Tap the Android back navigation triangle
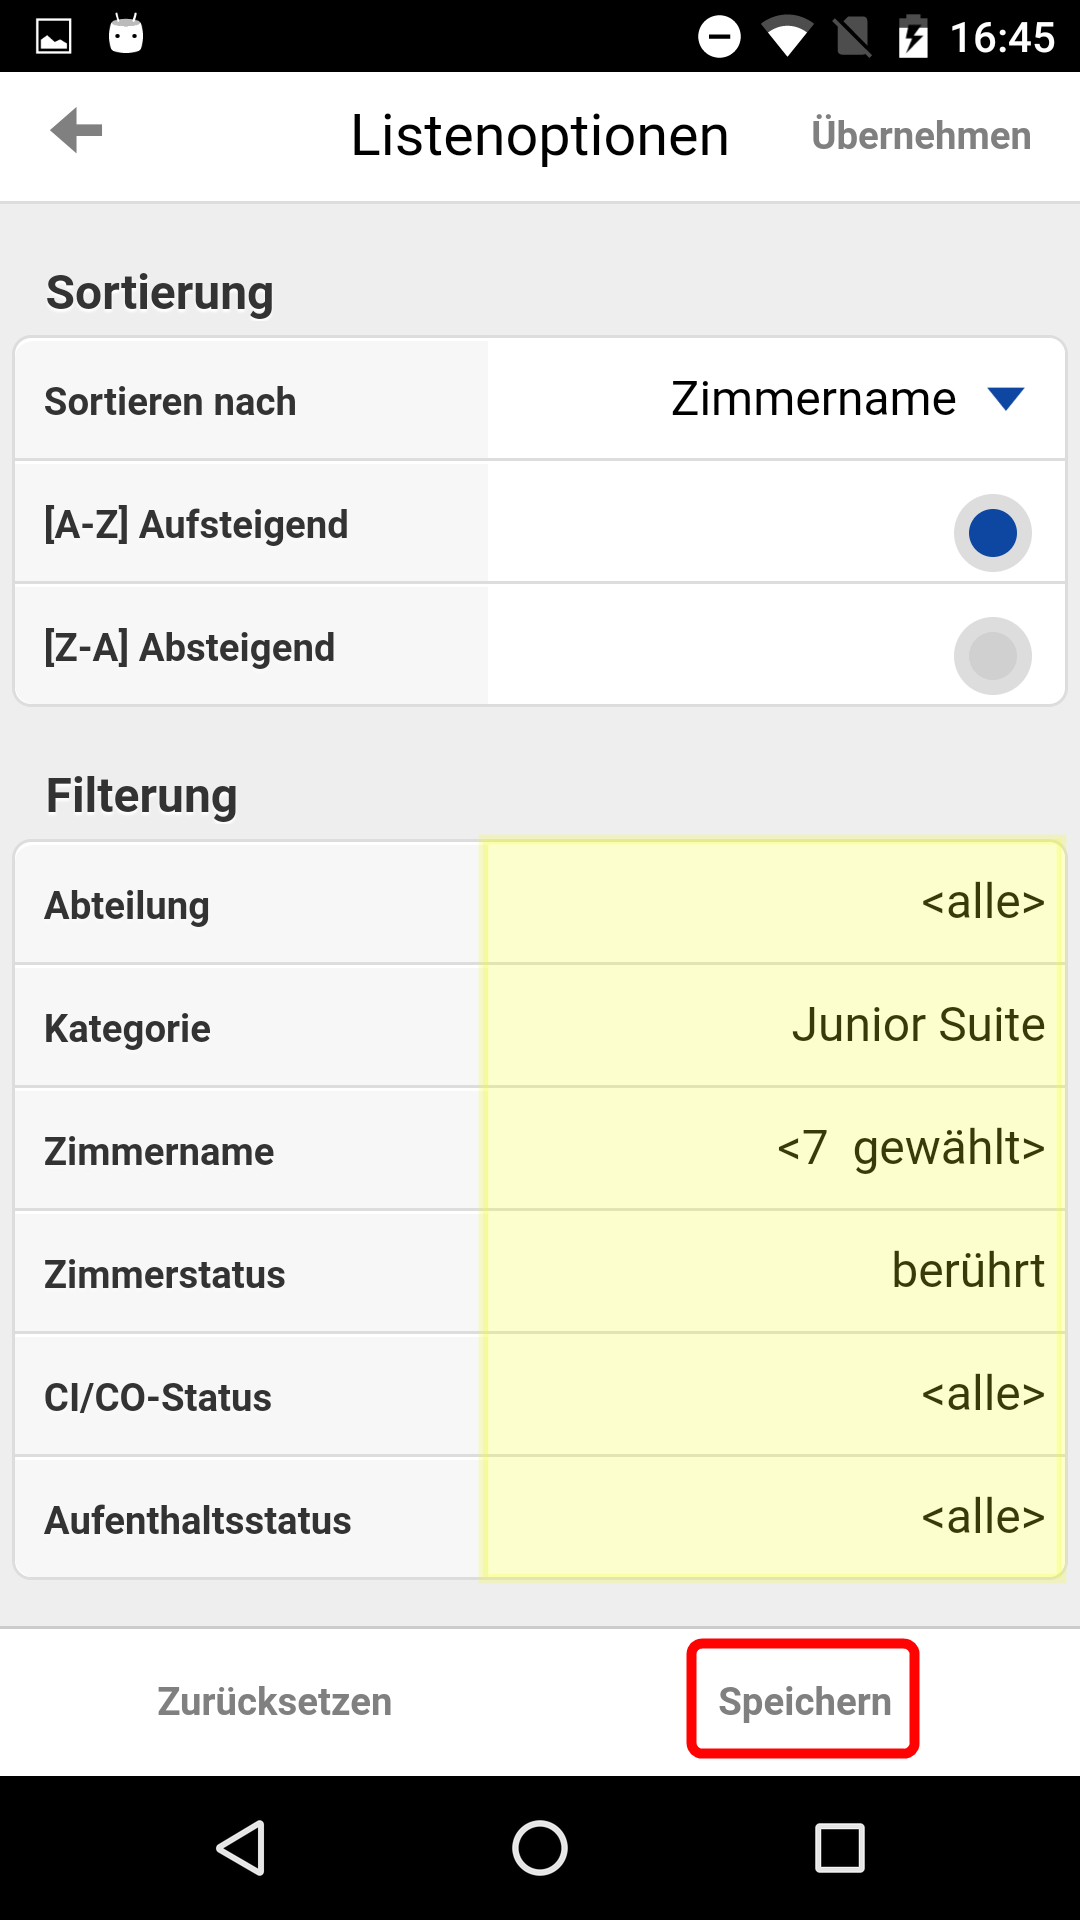The image size is (1080, 1920). click(x=240, y=1847)
